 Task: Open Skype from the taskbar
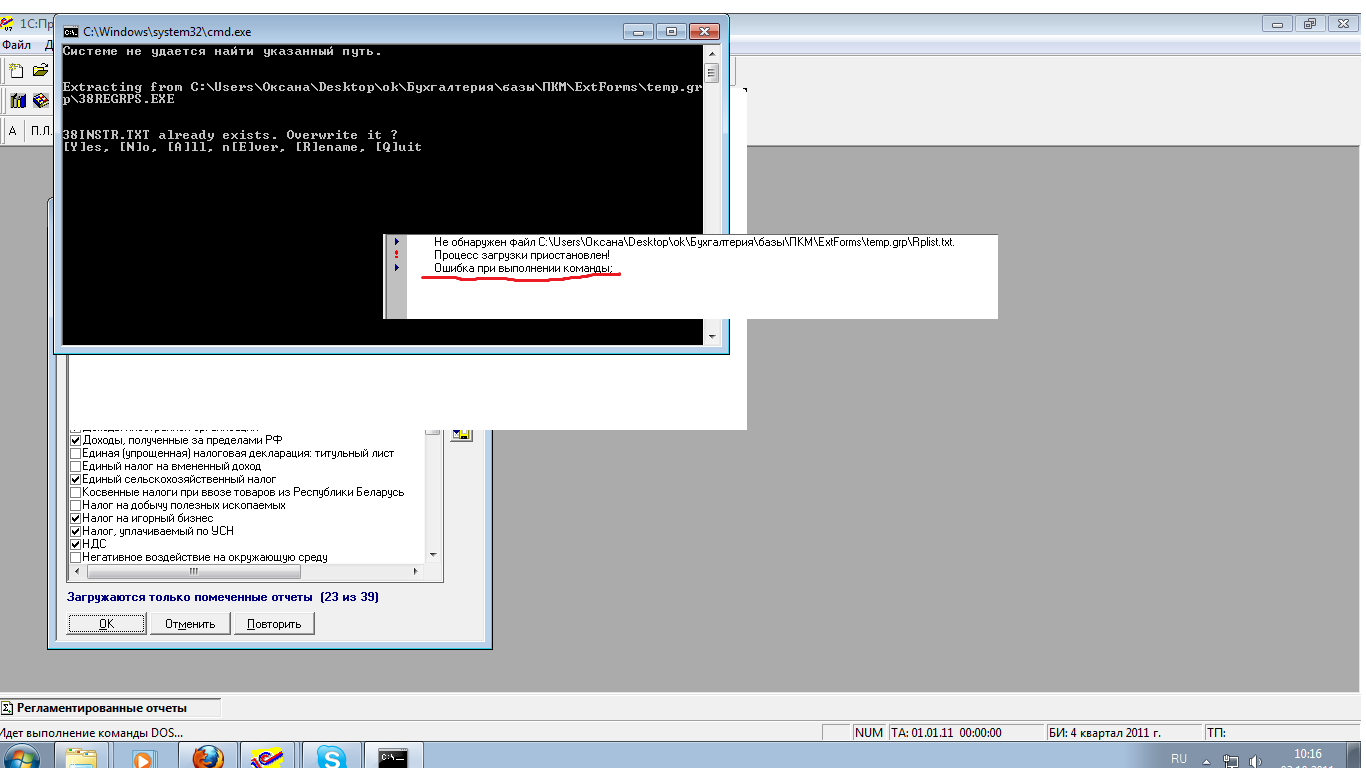[x=331, y=757]
